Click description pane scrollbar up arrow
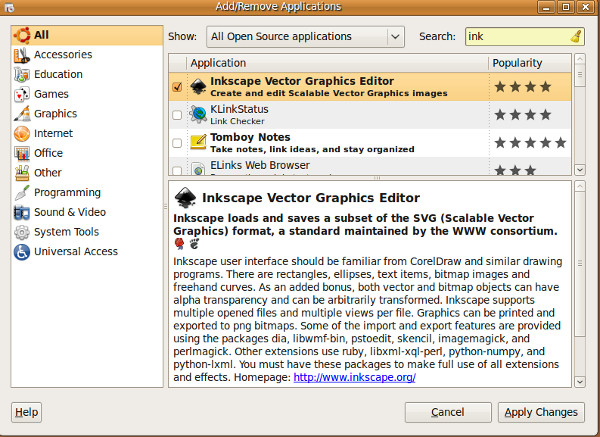 pos(580,186)
